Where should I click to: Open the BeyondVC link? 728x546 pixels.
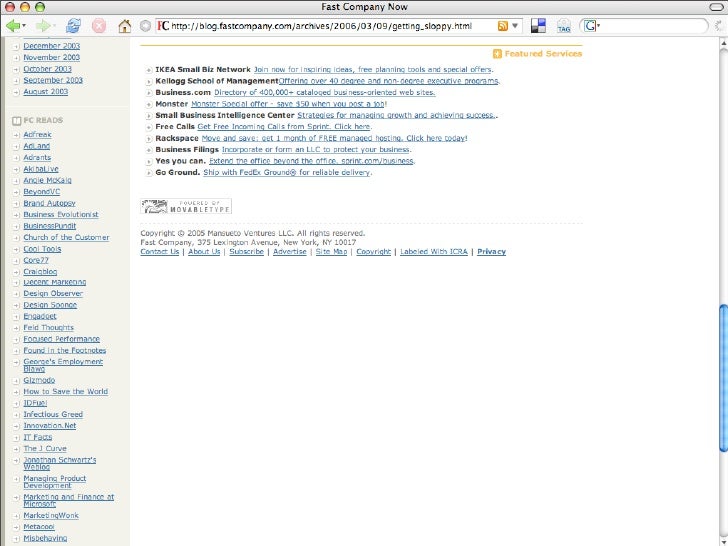point(41,192)
